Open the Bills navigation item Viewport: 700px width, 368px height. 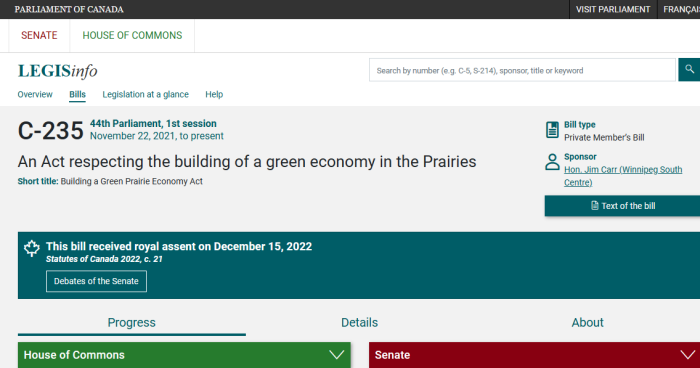[x=77, y=94]
